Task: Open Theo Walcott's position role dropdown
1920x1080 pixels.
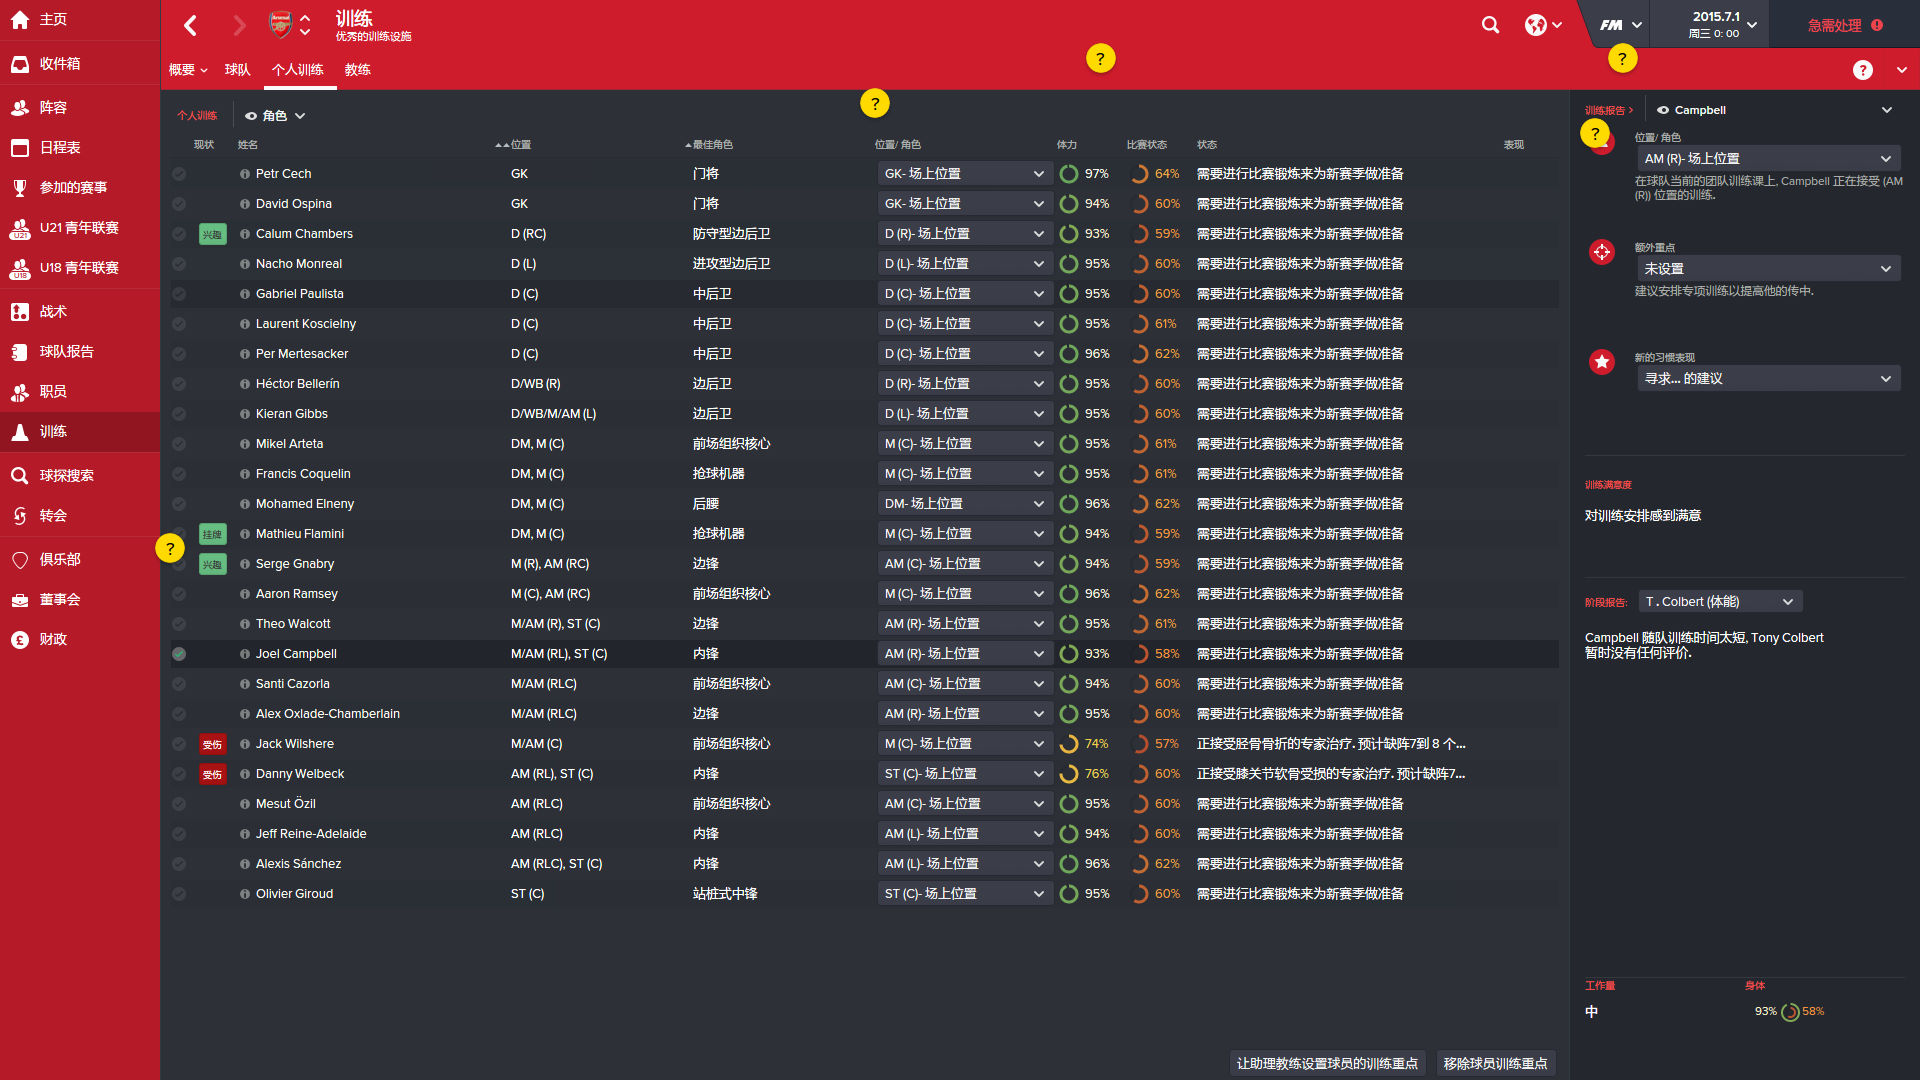Action: pos(964,624)
